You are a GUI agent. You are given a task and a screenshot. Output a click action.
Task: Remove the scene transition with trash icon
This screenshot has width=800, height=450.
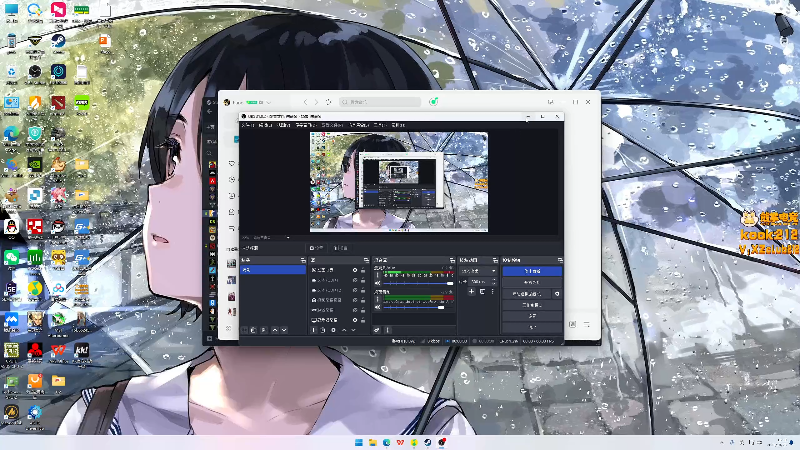pyautogui.click(x=482, y=291)
